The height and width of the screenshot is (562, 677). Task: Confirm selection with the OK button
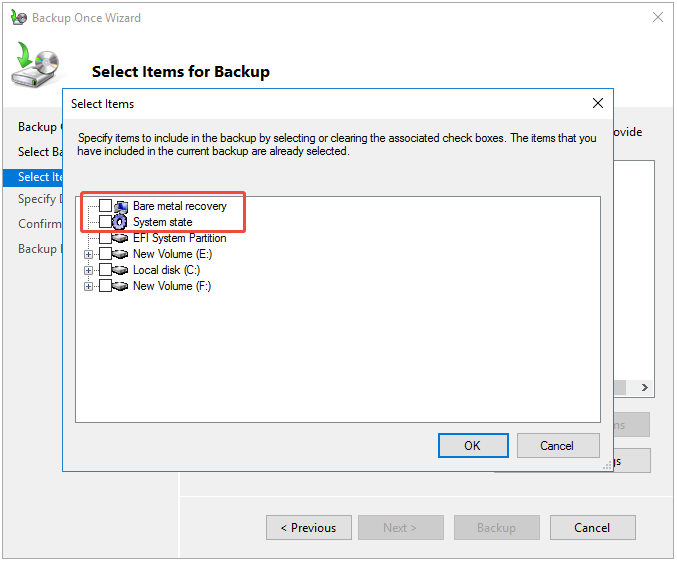tap(472, 446)
